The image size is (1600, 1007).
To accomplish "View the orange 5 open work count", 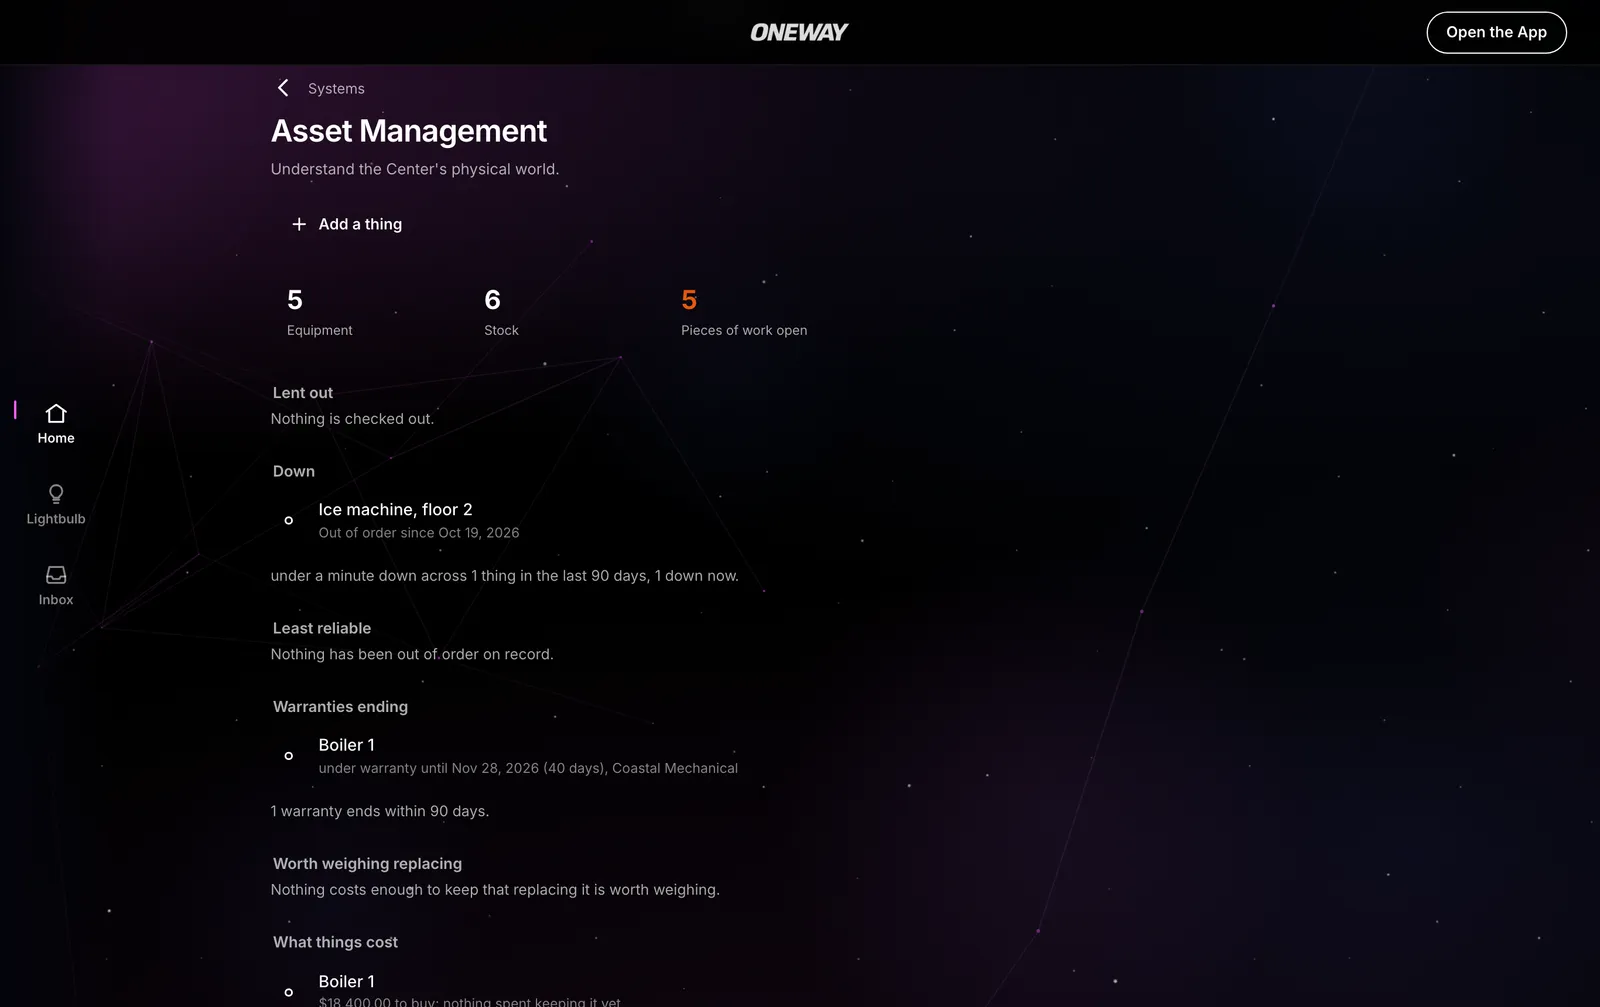I will (689, 300).
